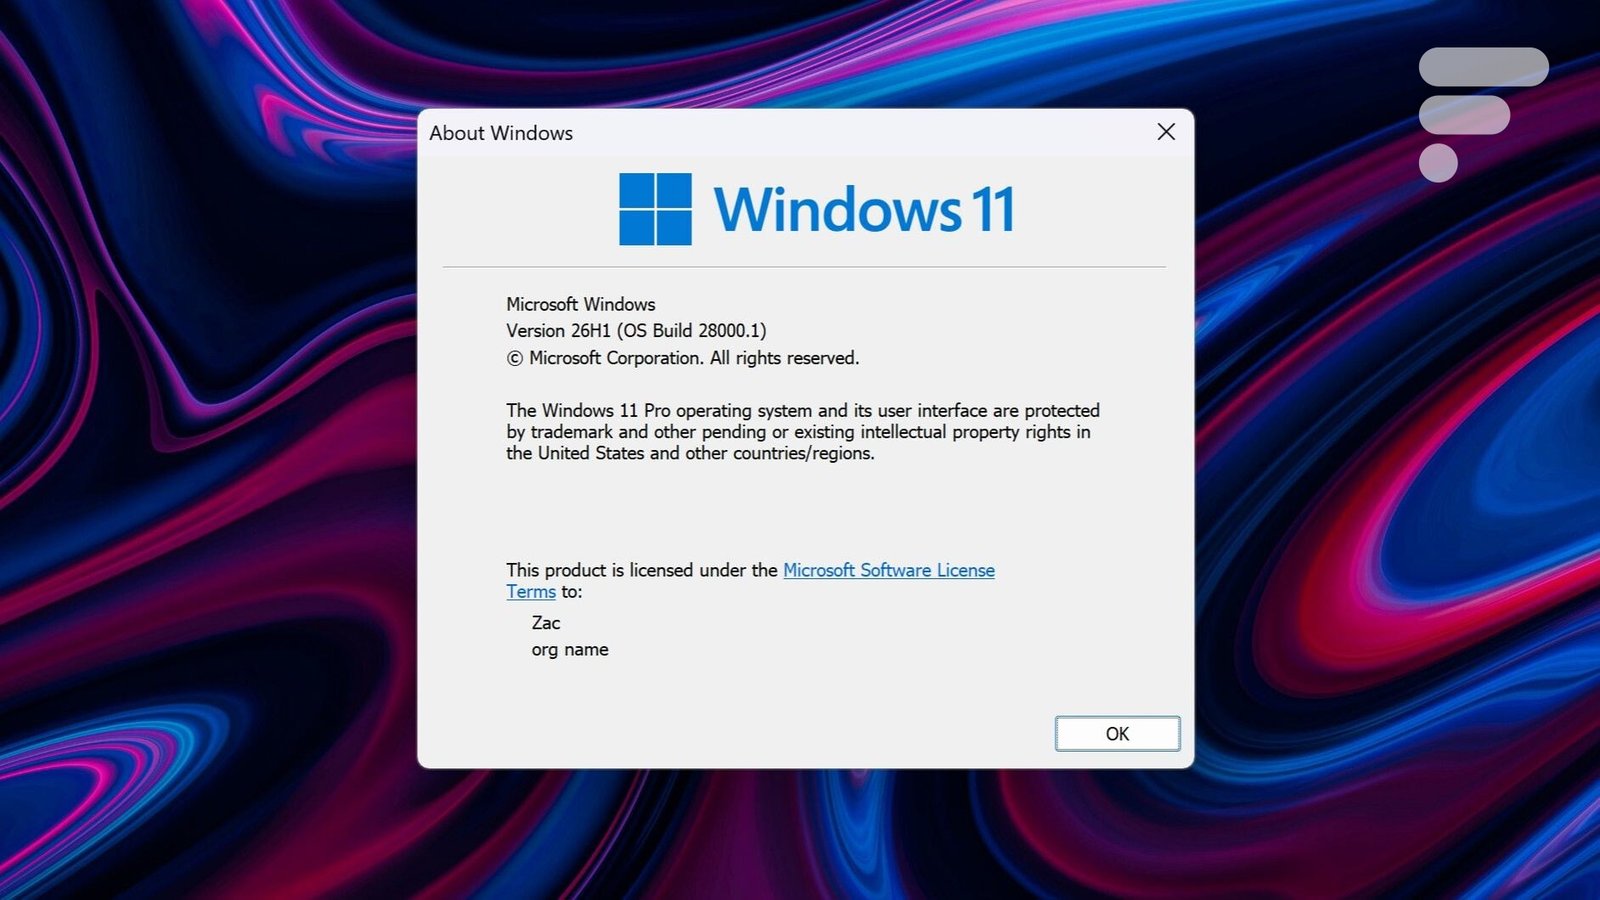Click the middle bar of watermark logo
1600x900 pixels.
pyautogui.click(x=1464, y=115)
